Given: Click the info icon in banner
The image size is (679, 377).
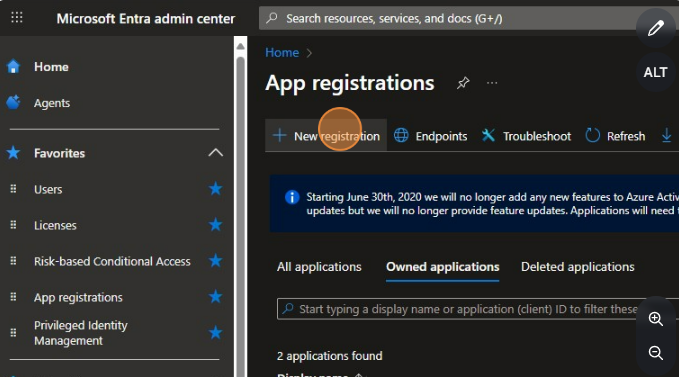Looking at the screenshot, I should tap(292, 197).
